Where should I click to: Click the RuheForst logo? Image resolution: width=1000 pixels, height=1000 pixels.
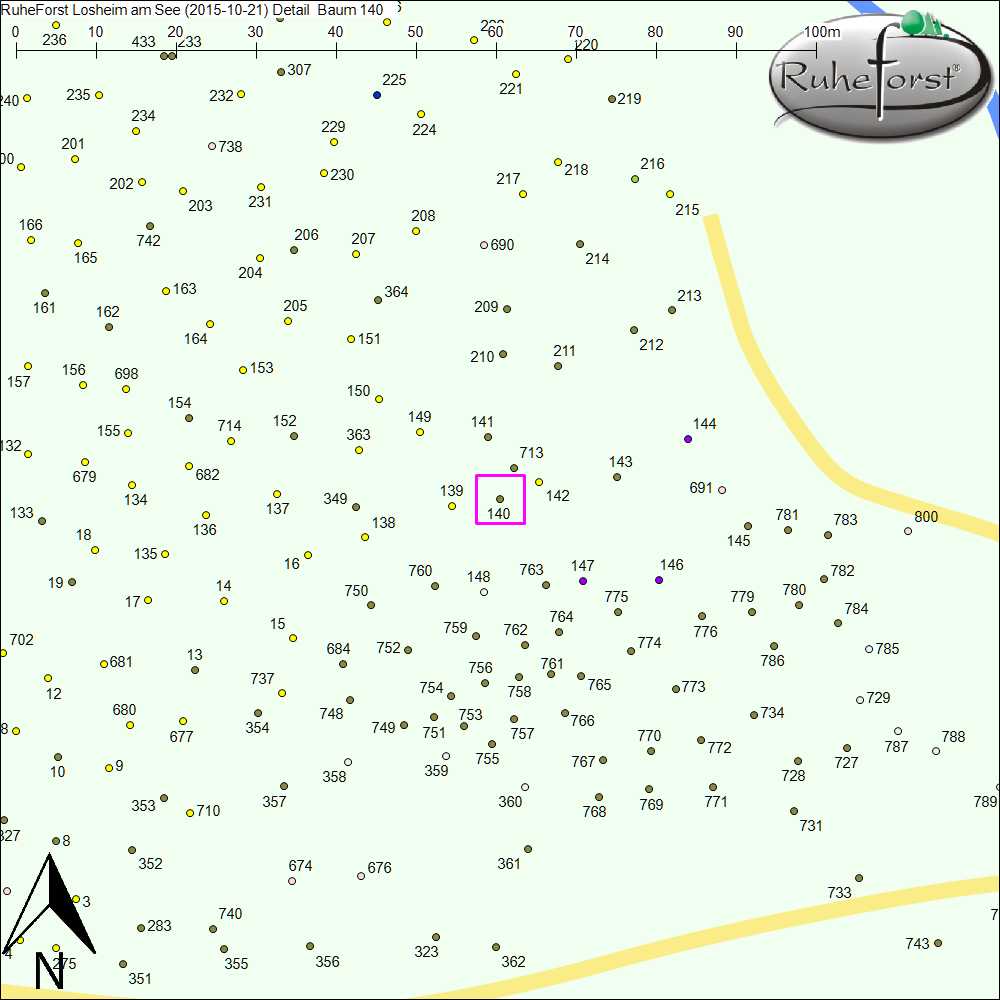coord(879,75)
